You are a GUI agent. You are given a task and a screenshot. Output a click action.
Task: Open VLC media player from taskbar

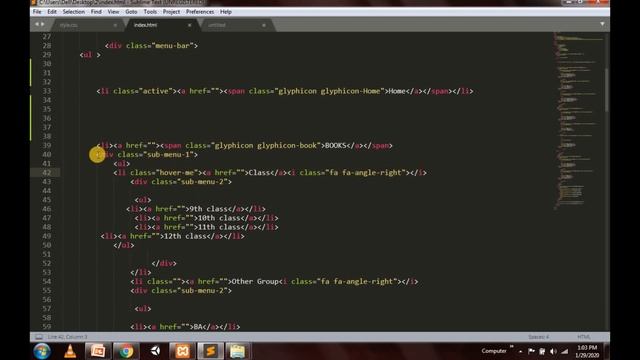click(x=70, y=351)
